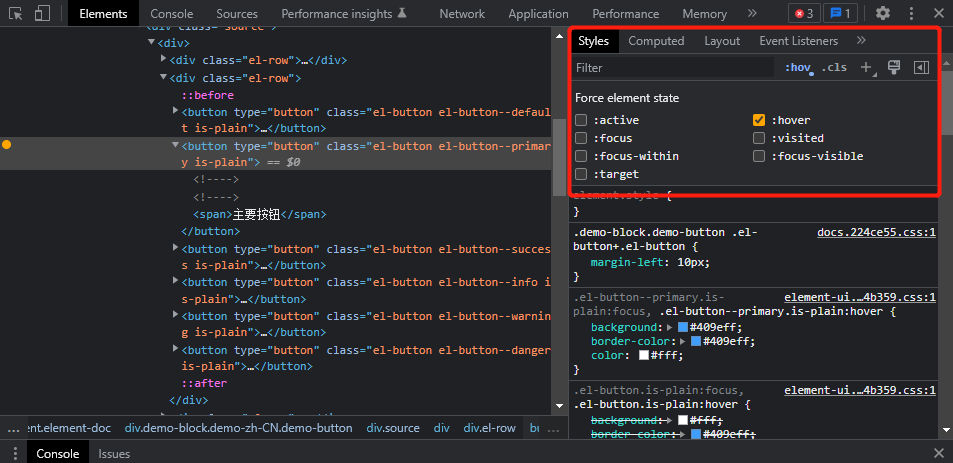
Task: Expand the el-button--success button node
Action: [176, 247]
